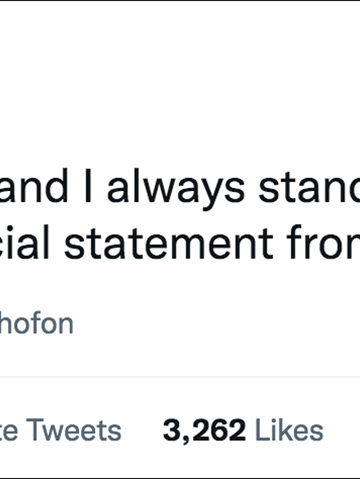The width and height of the screenshot is (360, 479).
Task: Open the 3,262 Likes list
Action: (243, 430)
